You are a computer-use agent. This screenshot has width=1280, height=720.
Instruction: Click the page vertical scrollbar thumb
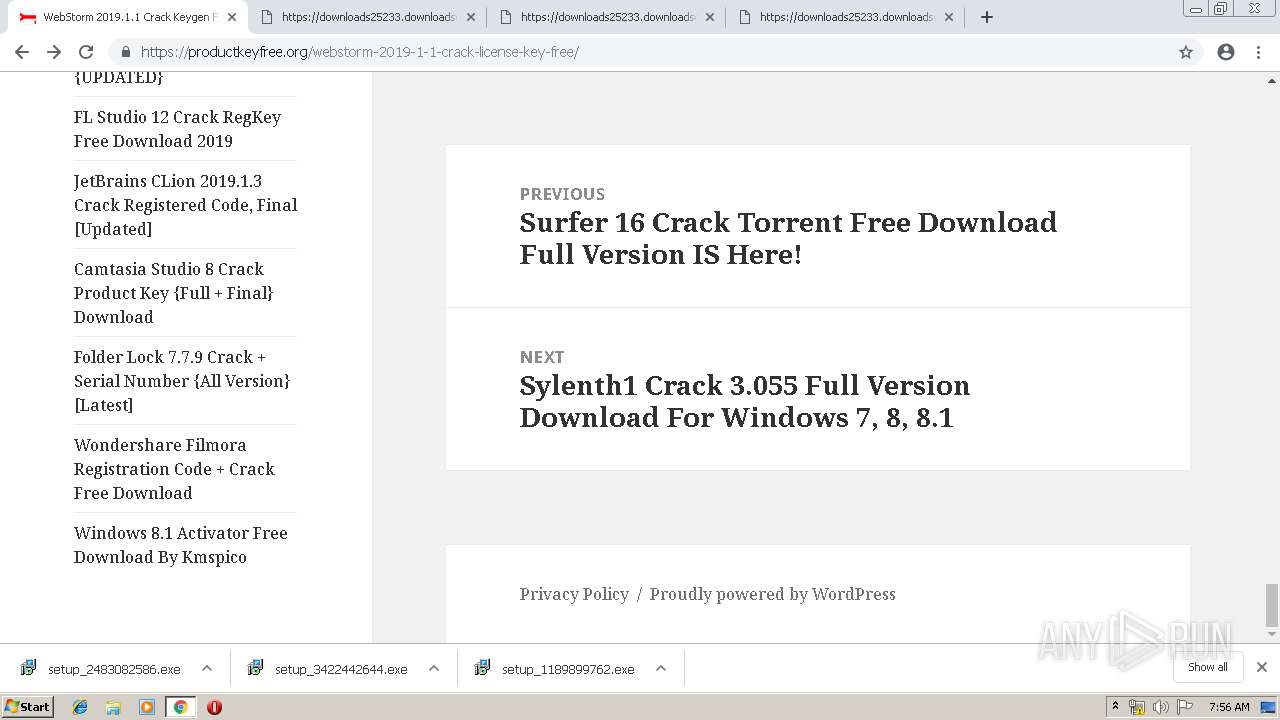pos(1272,604)
